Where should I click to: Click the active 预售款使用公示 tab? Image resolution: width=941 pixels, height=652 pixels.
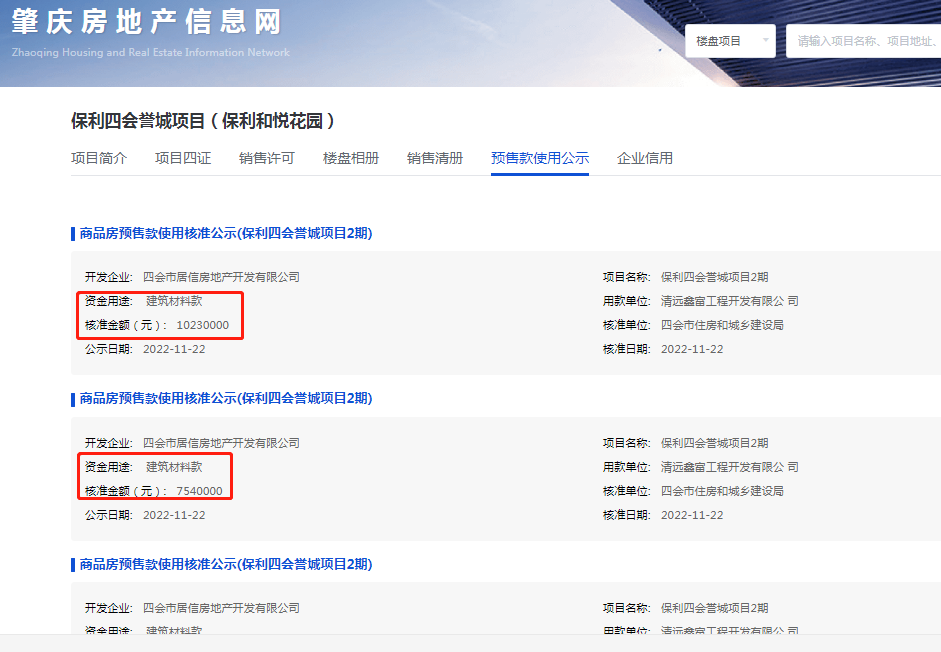point(540,158)
